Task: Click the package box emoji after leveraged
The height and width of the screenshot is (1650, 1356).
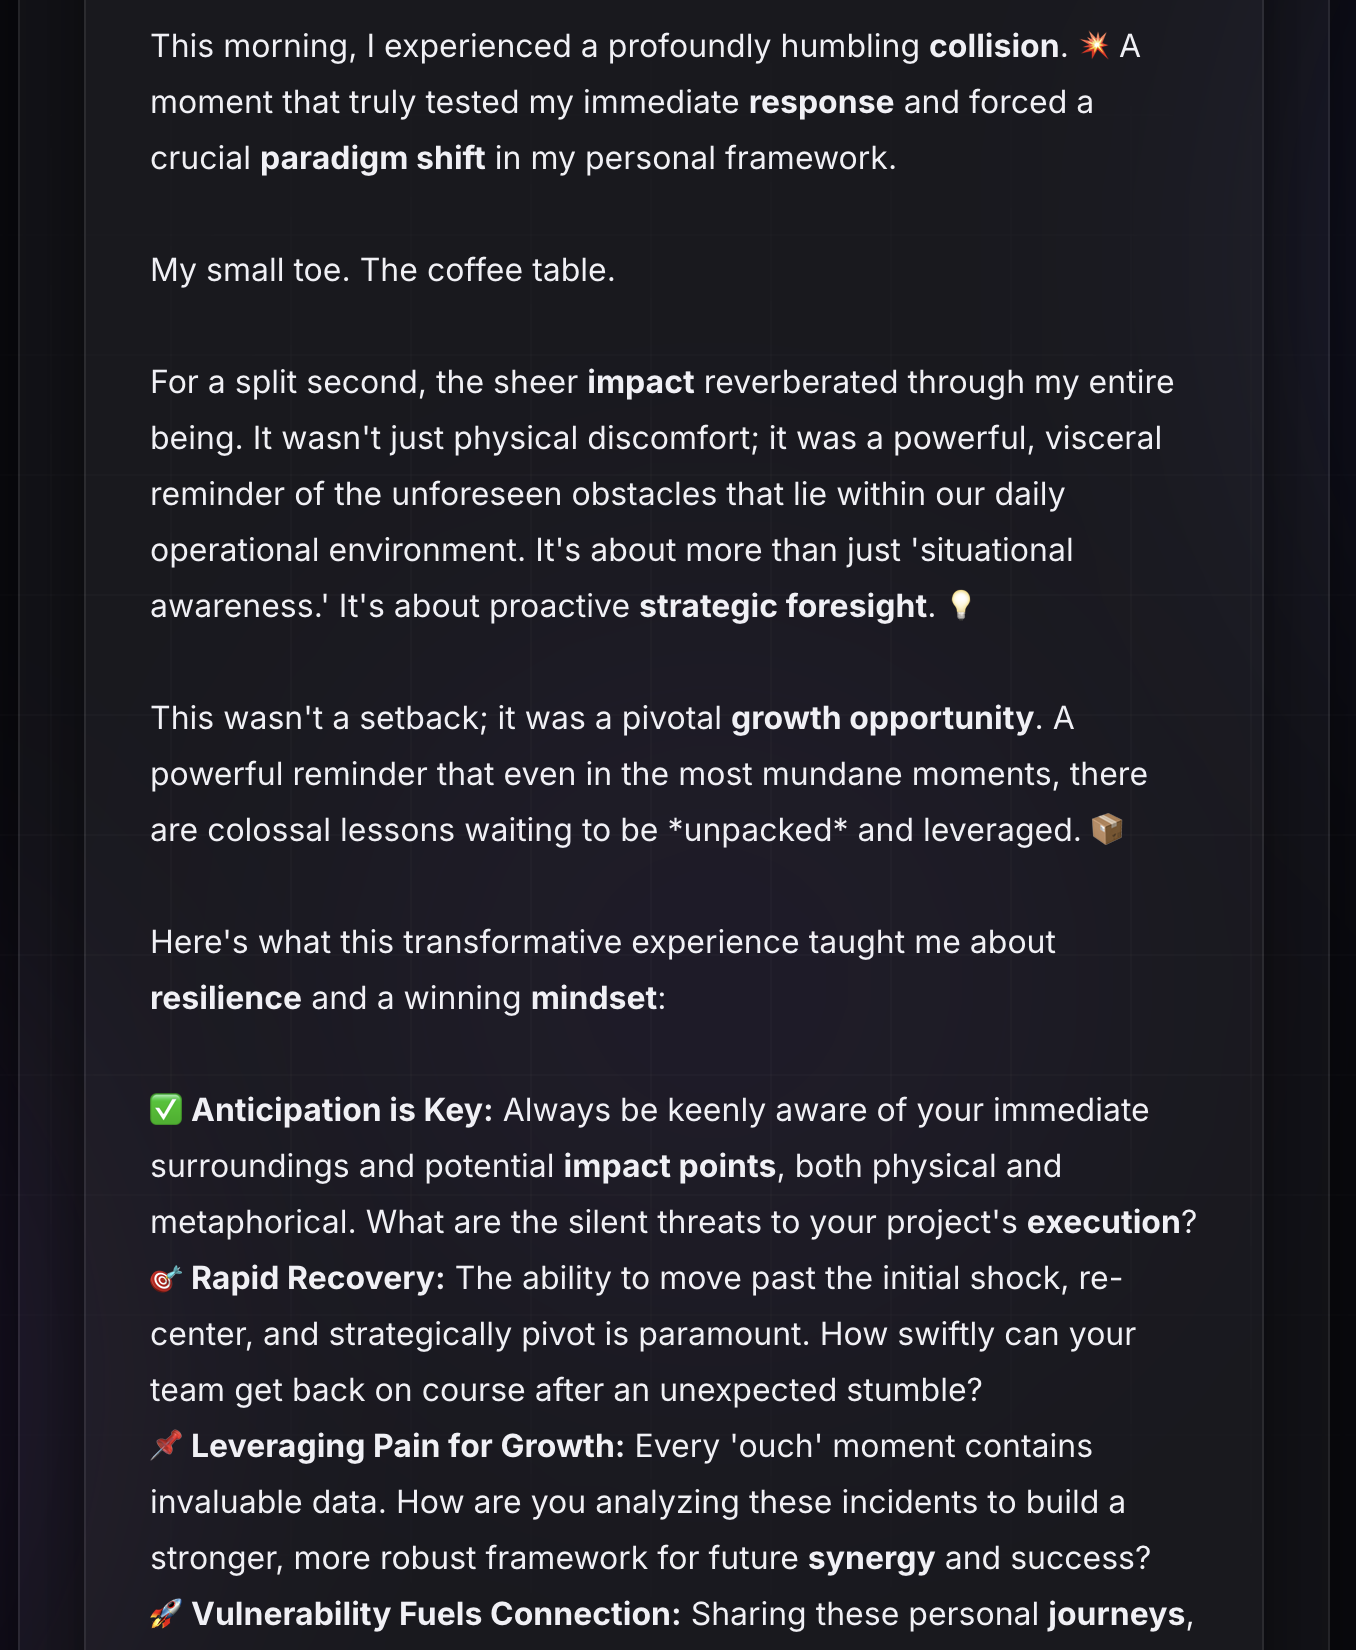Action: 1107,829
